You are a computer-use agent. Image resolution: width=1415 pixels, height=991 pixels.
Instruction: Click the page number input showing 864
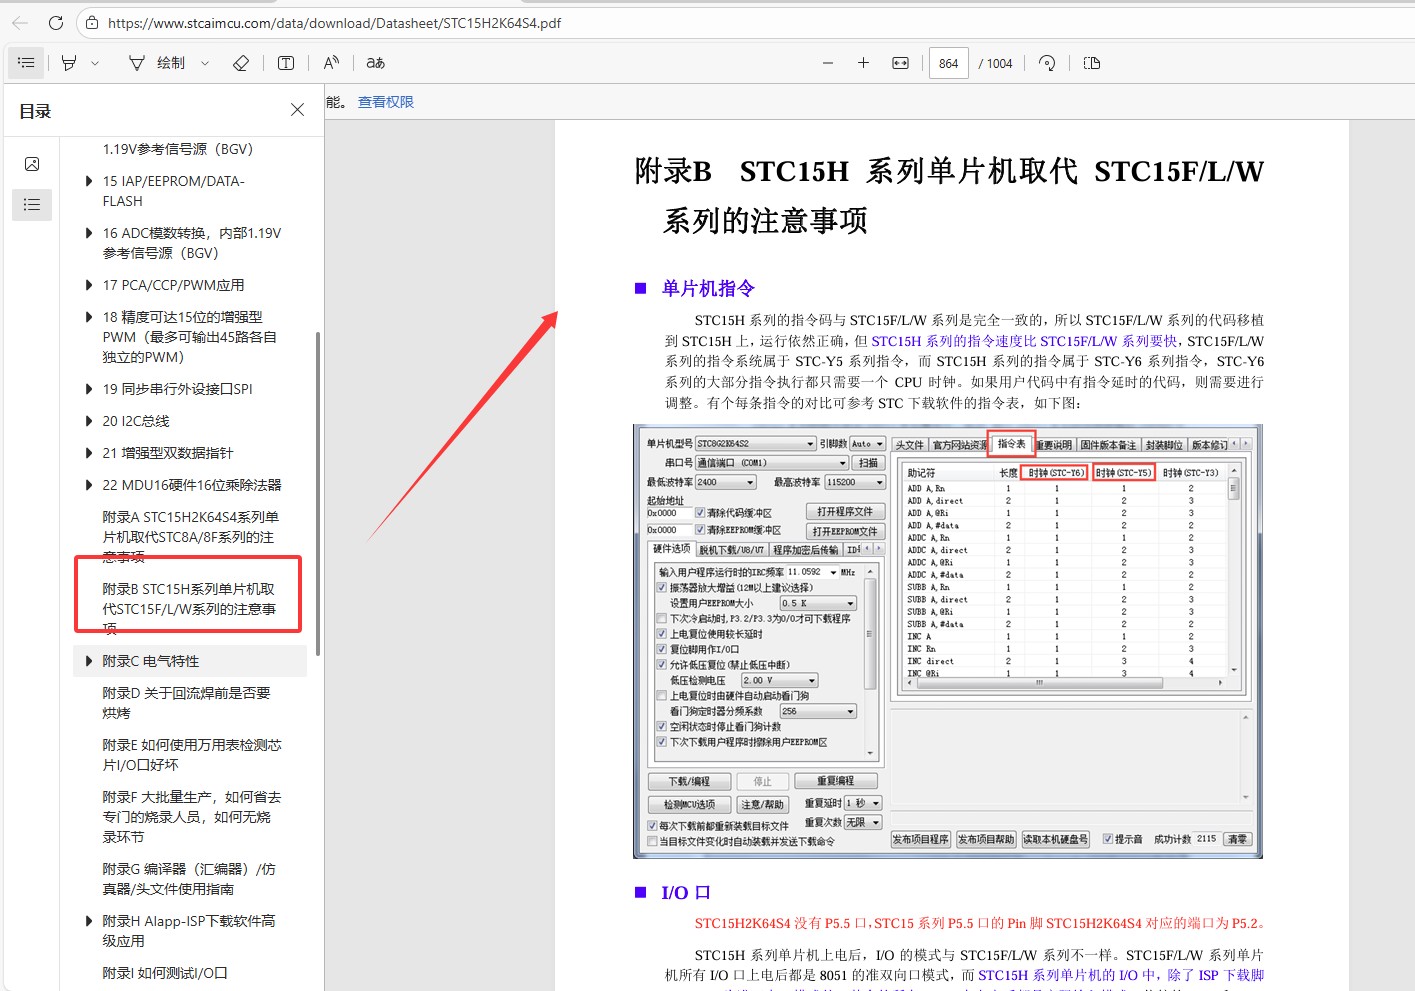[948, 62]
